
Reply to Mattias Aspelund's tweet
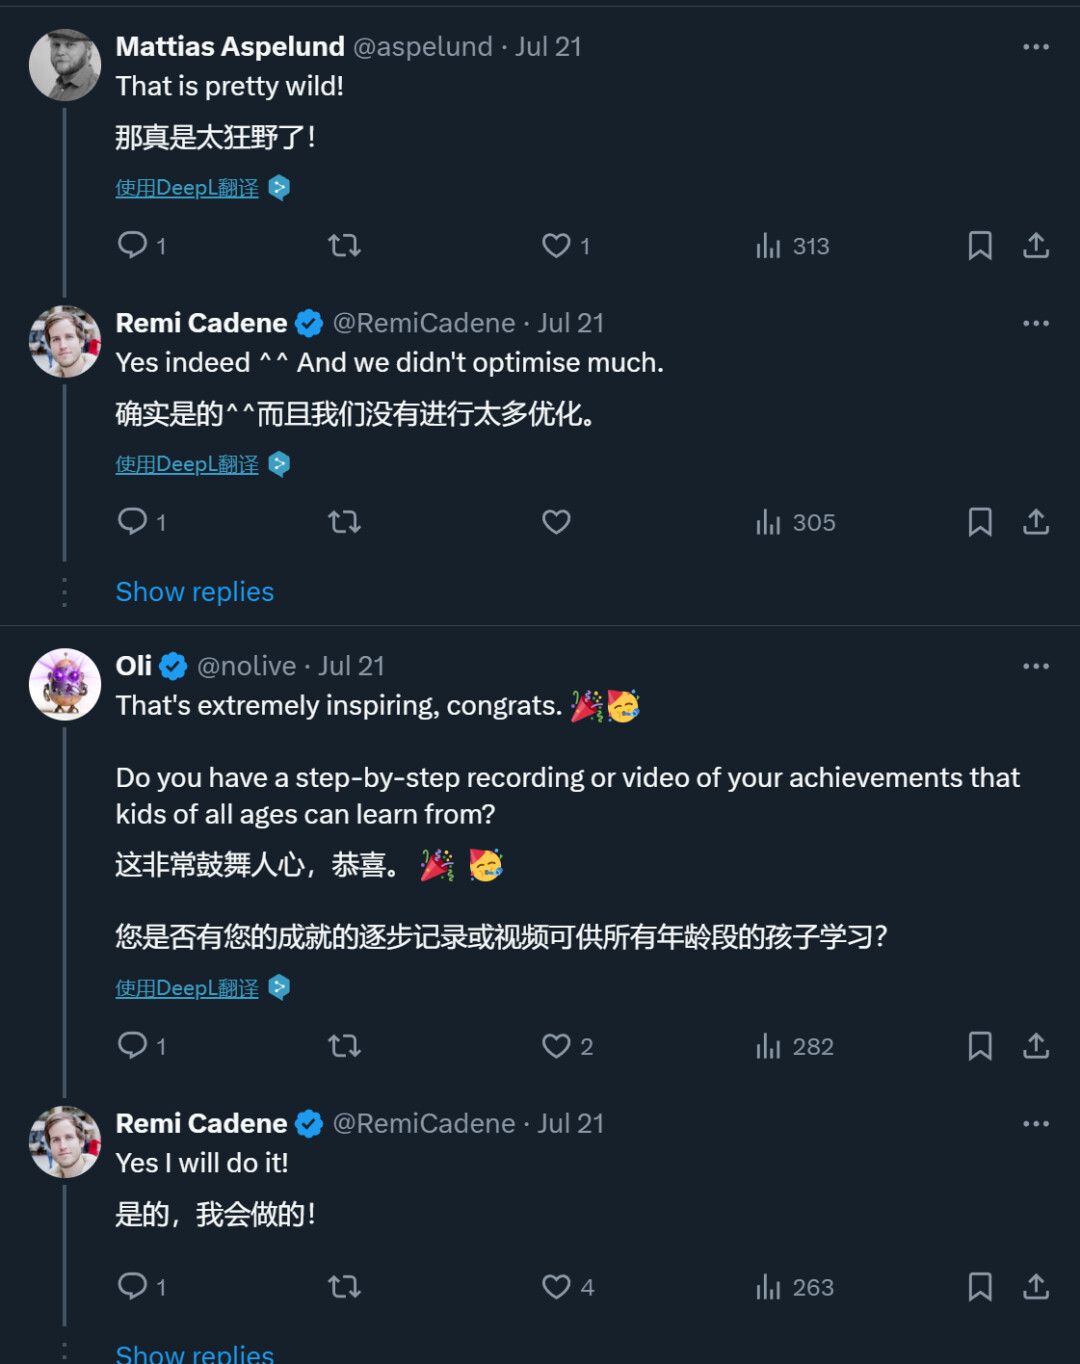point(133,245)
